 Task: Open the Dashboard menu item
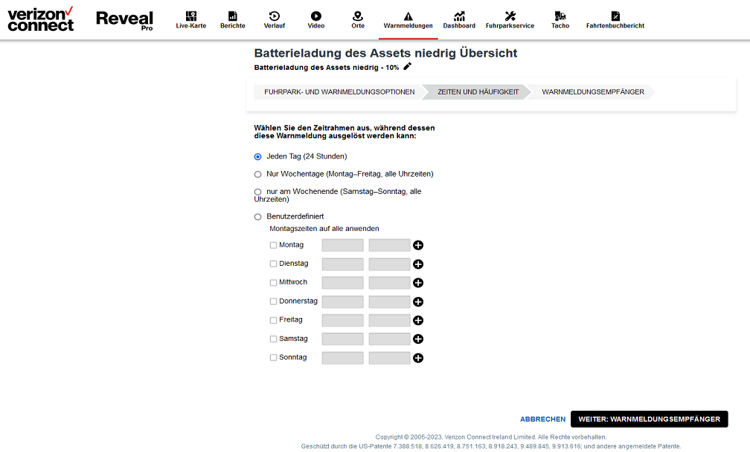[x=459, y=20]
